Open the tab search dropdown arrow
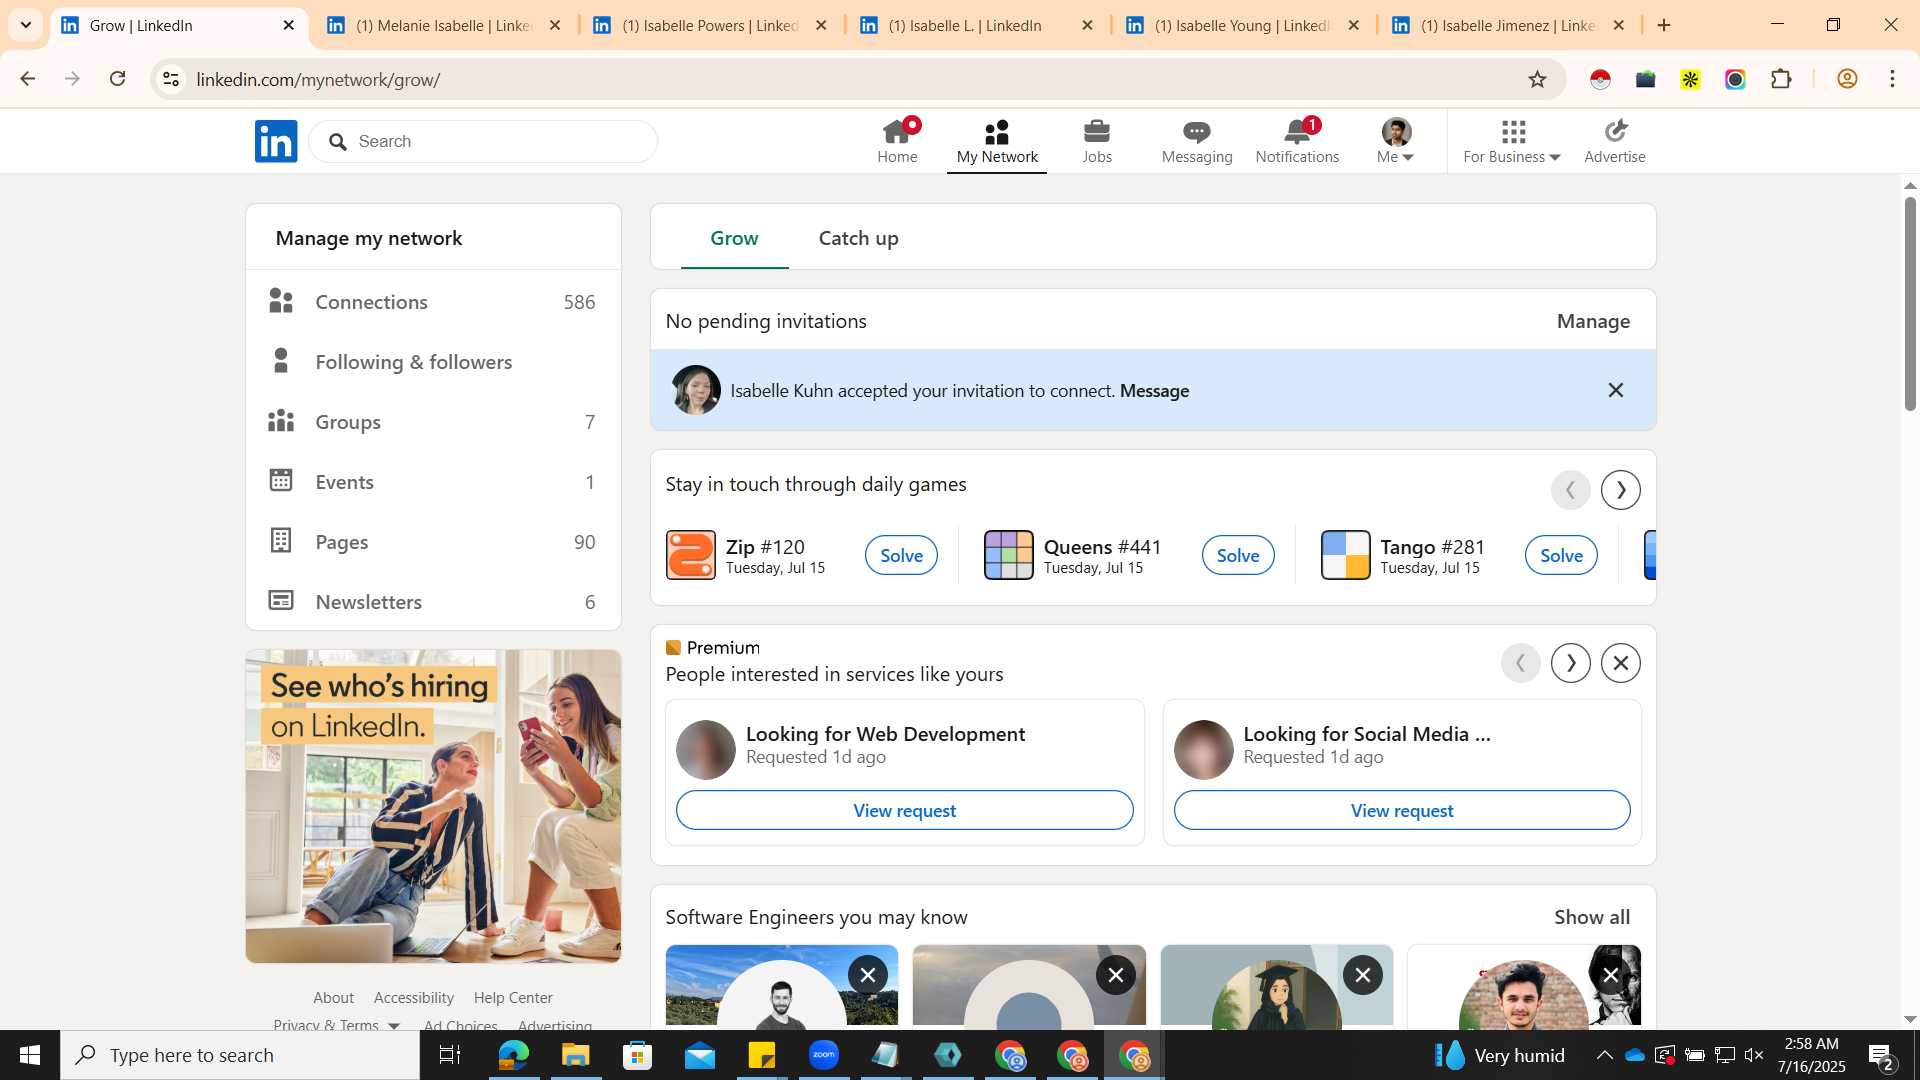 click(x=26, y=25)
